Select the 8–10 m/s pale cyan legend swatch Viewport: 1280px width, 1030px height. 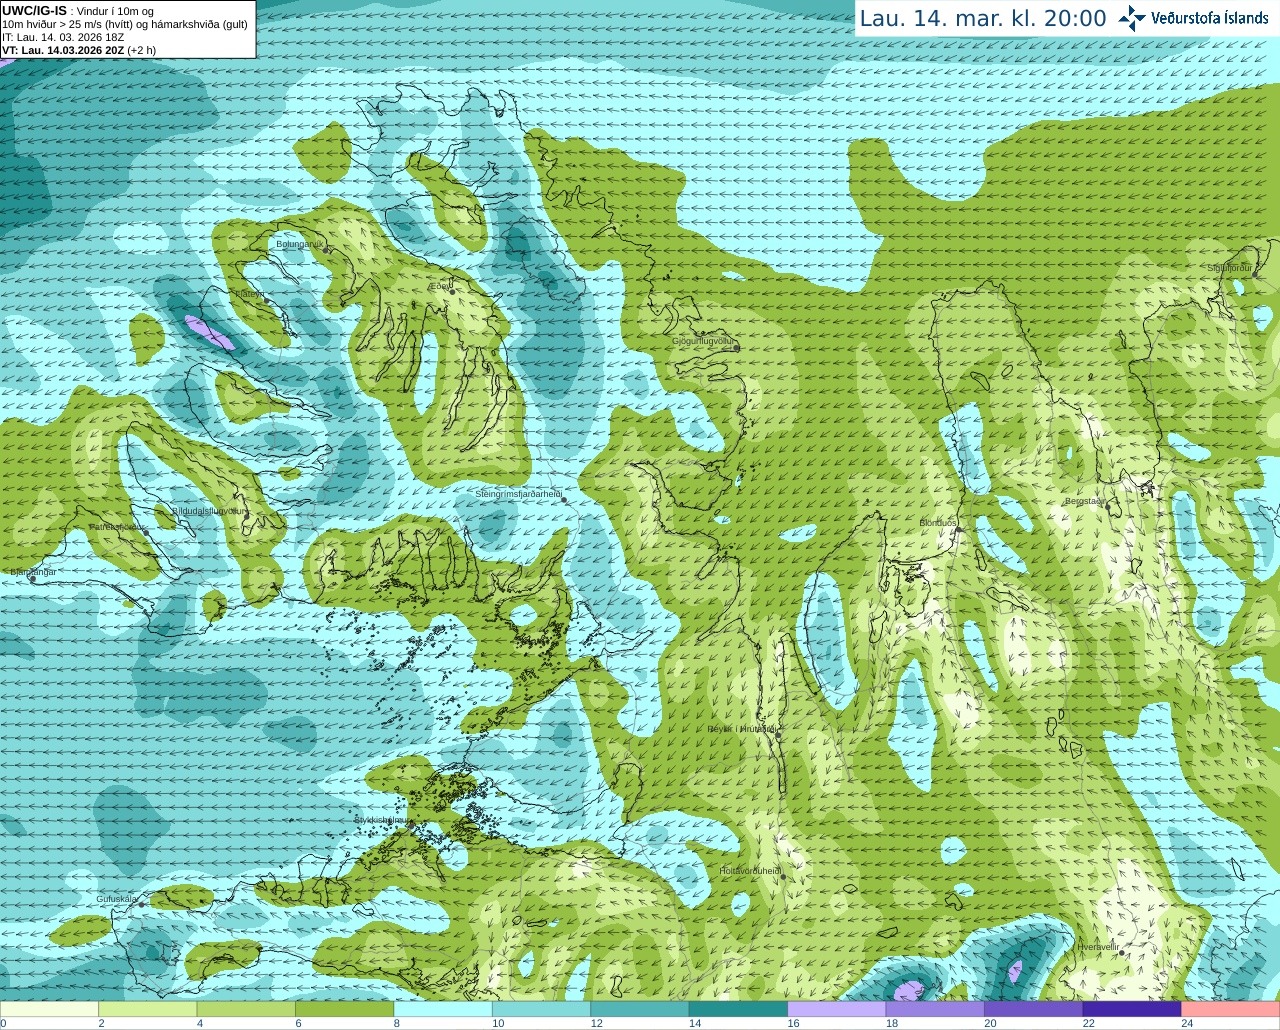443,1009
